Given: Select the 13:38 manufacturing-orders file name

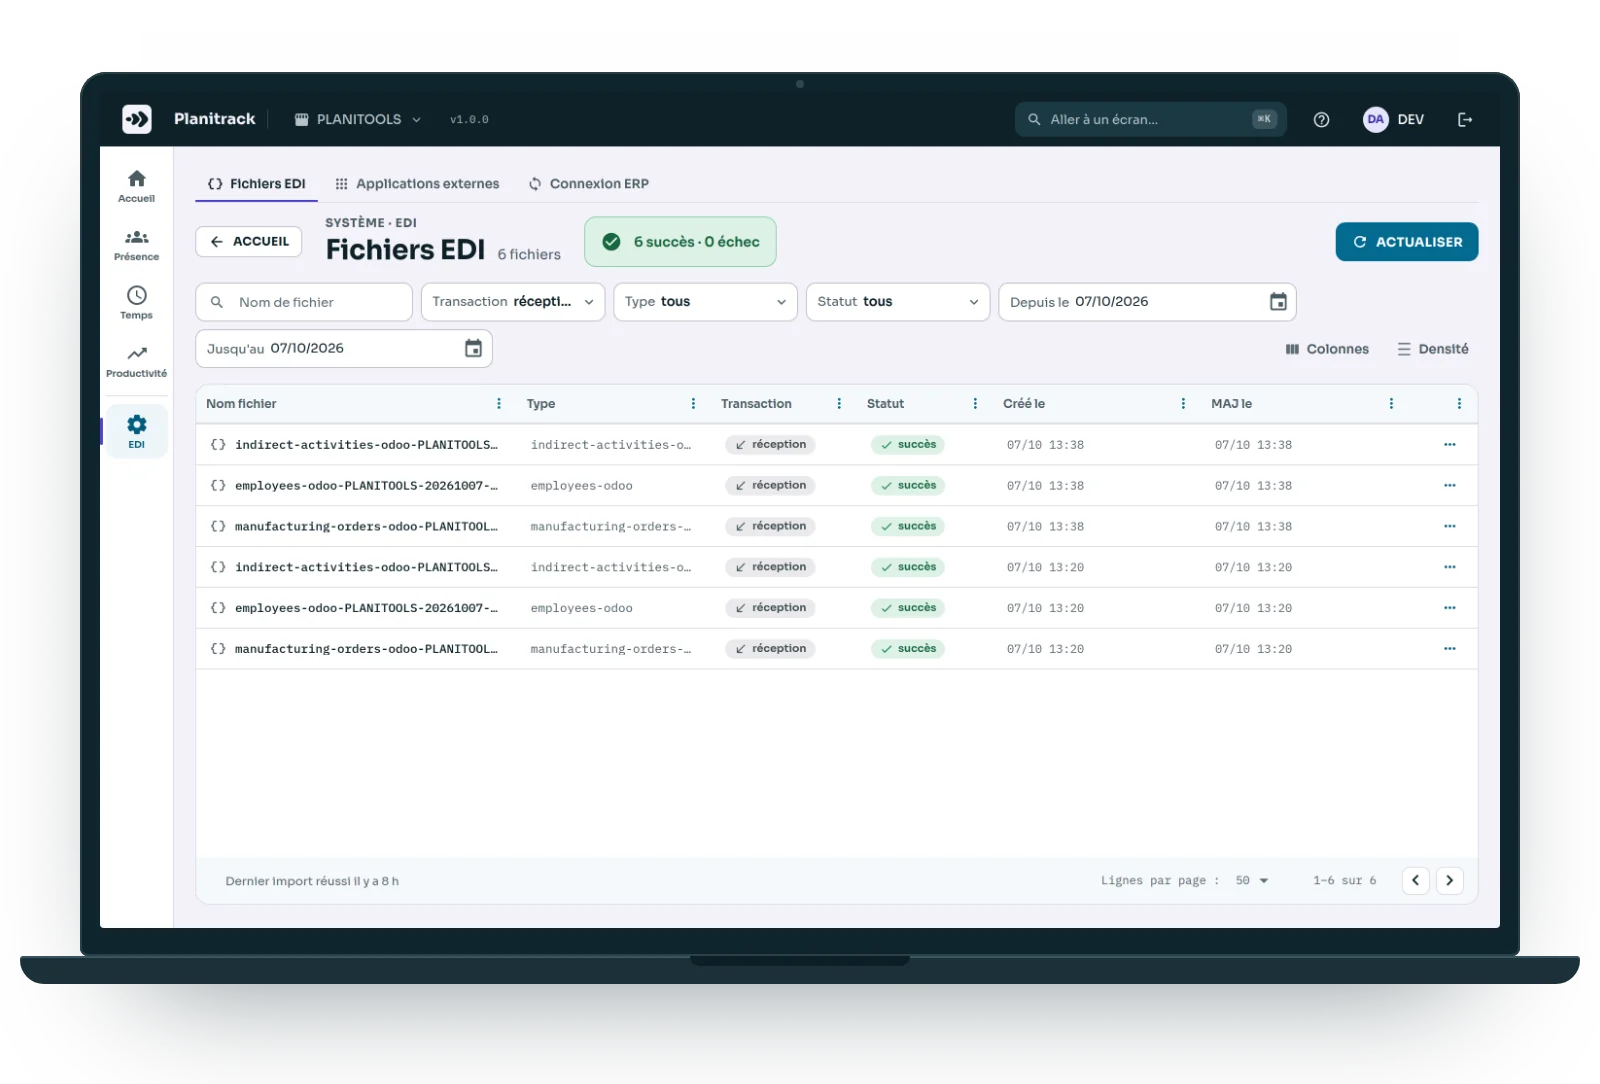Looking at the screenshot, I should coord(366,527).
